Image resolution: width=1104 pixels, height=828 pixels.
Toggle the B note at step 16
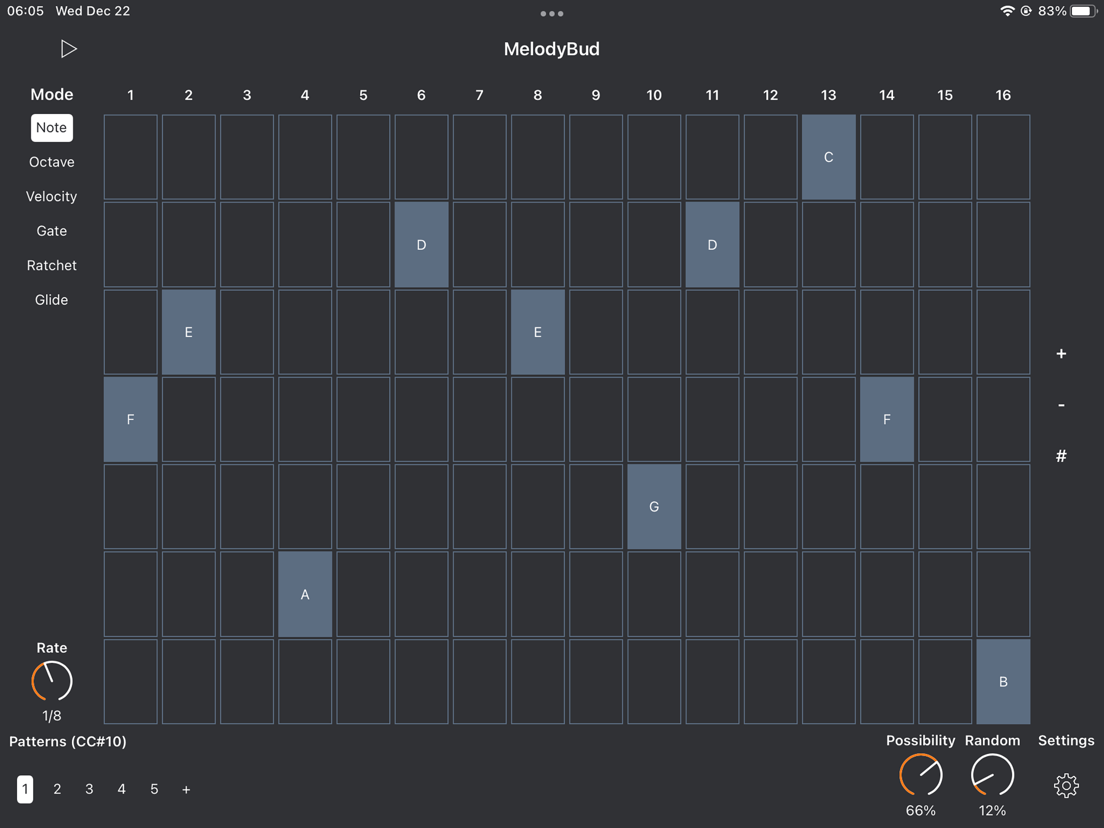point(1003,682)
